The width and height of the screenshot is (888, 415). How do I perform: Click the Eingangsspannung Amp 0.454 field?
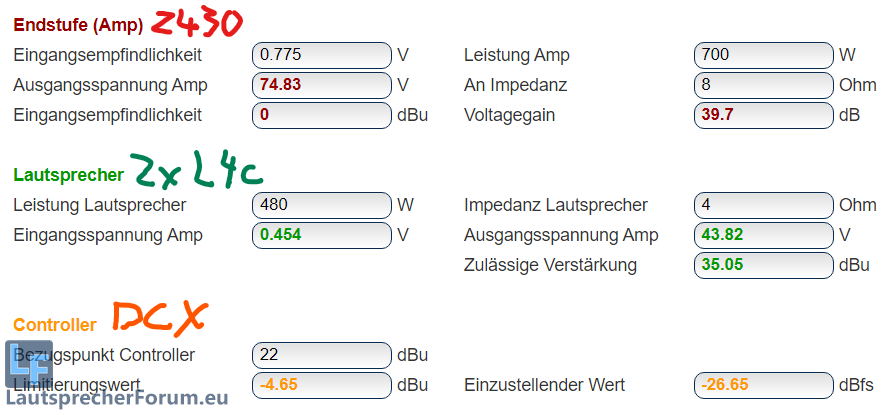click(x=321, y=235)
